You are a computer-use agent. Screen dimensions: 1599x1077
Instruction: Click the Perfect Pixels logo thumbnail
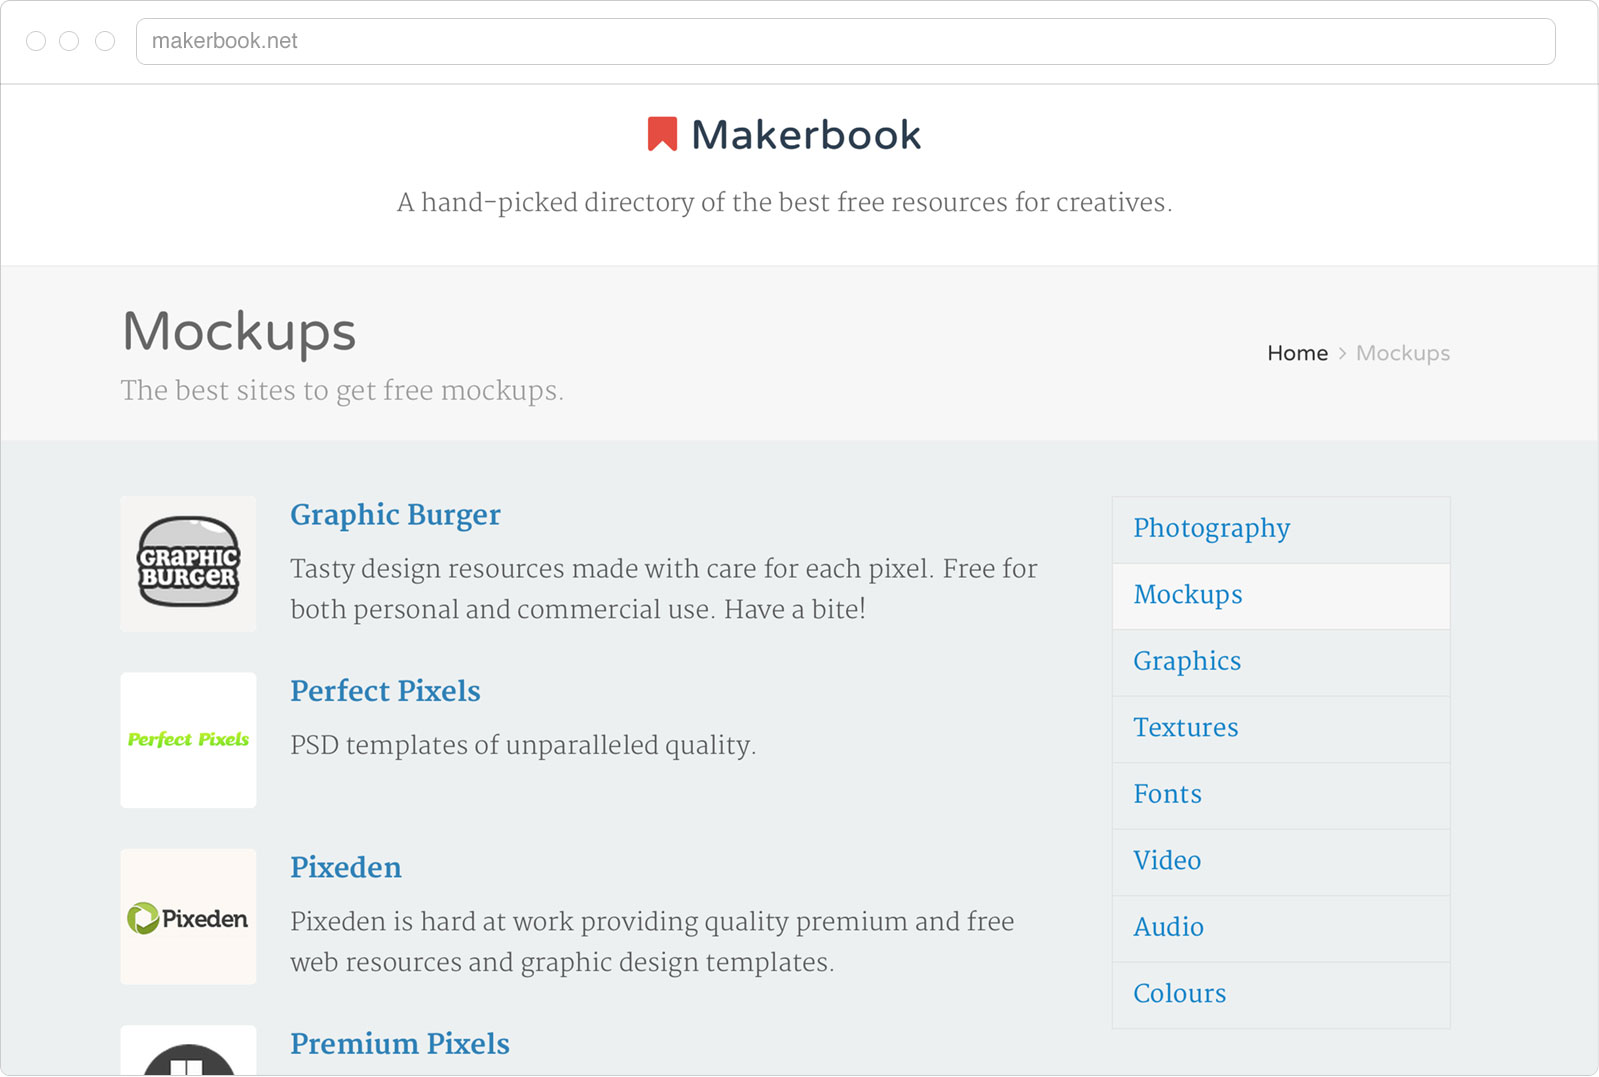[x=188, y=740]
